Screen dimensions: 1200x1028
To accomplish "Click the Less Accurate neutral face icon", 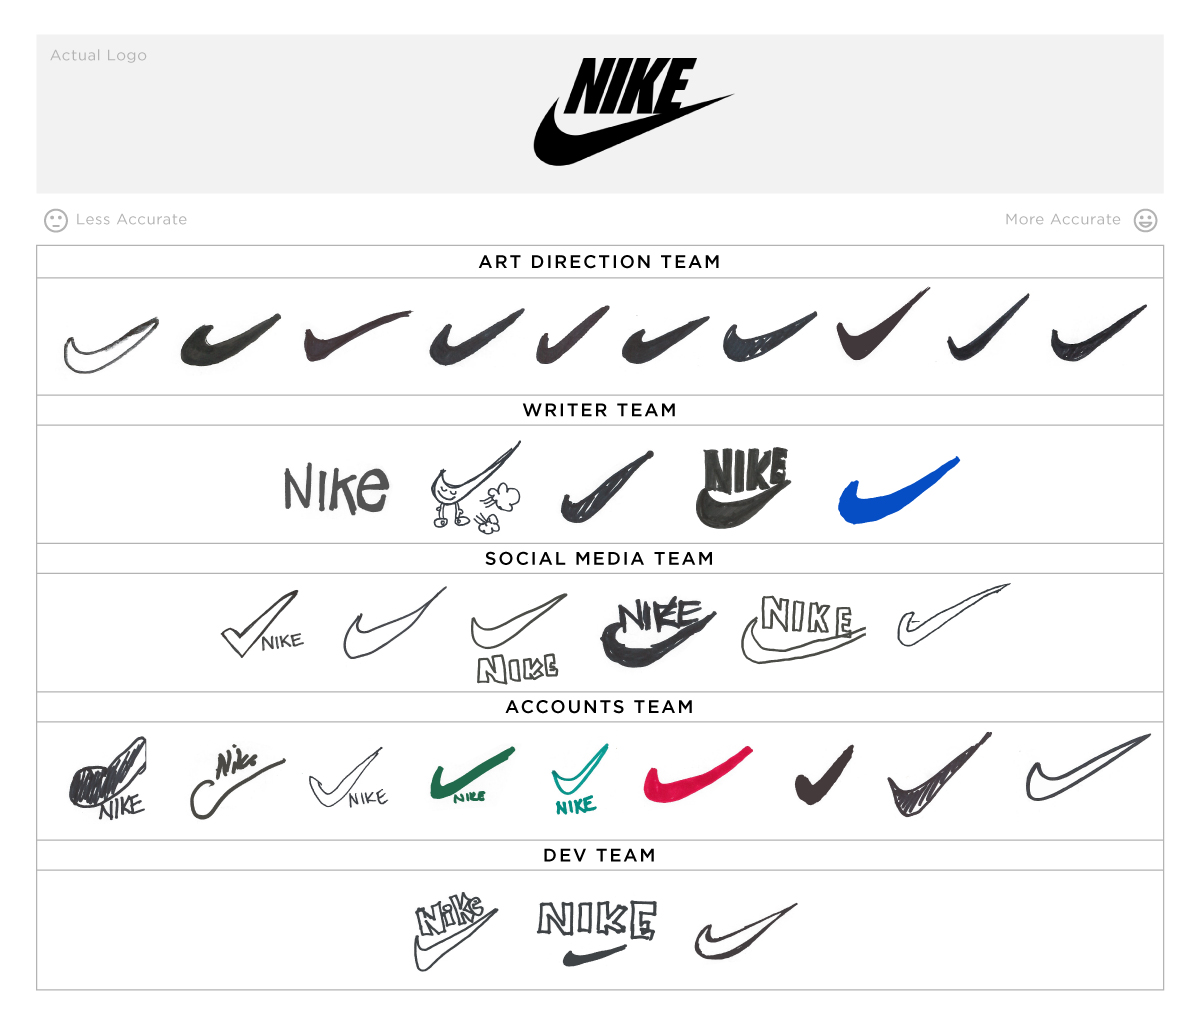I will 56,220.
